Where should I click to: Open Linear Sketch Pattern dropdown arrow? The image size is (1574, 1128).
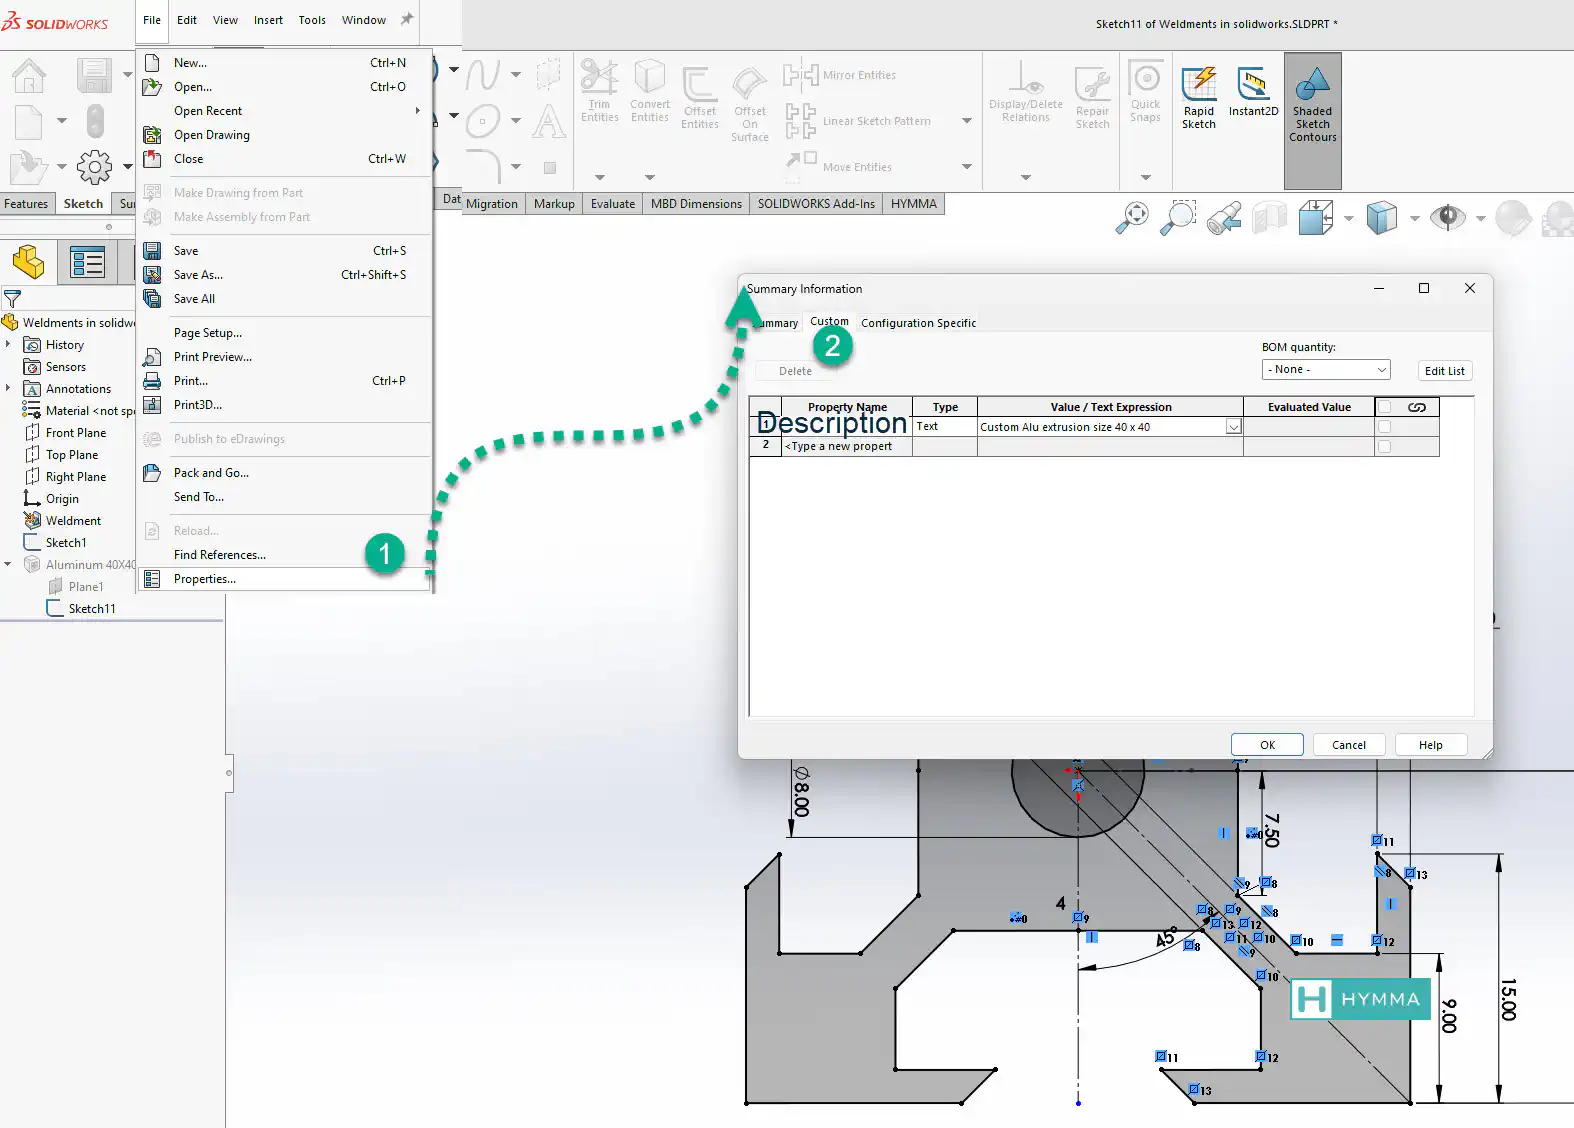tap(966, 121)
